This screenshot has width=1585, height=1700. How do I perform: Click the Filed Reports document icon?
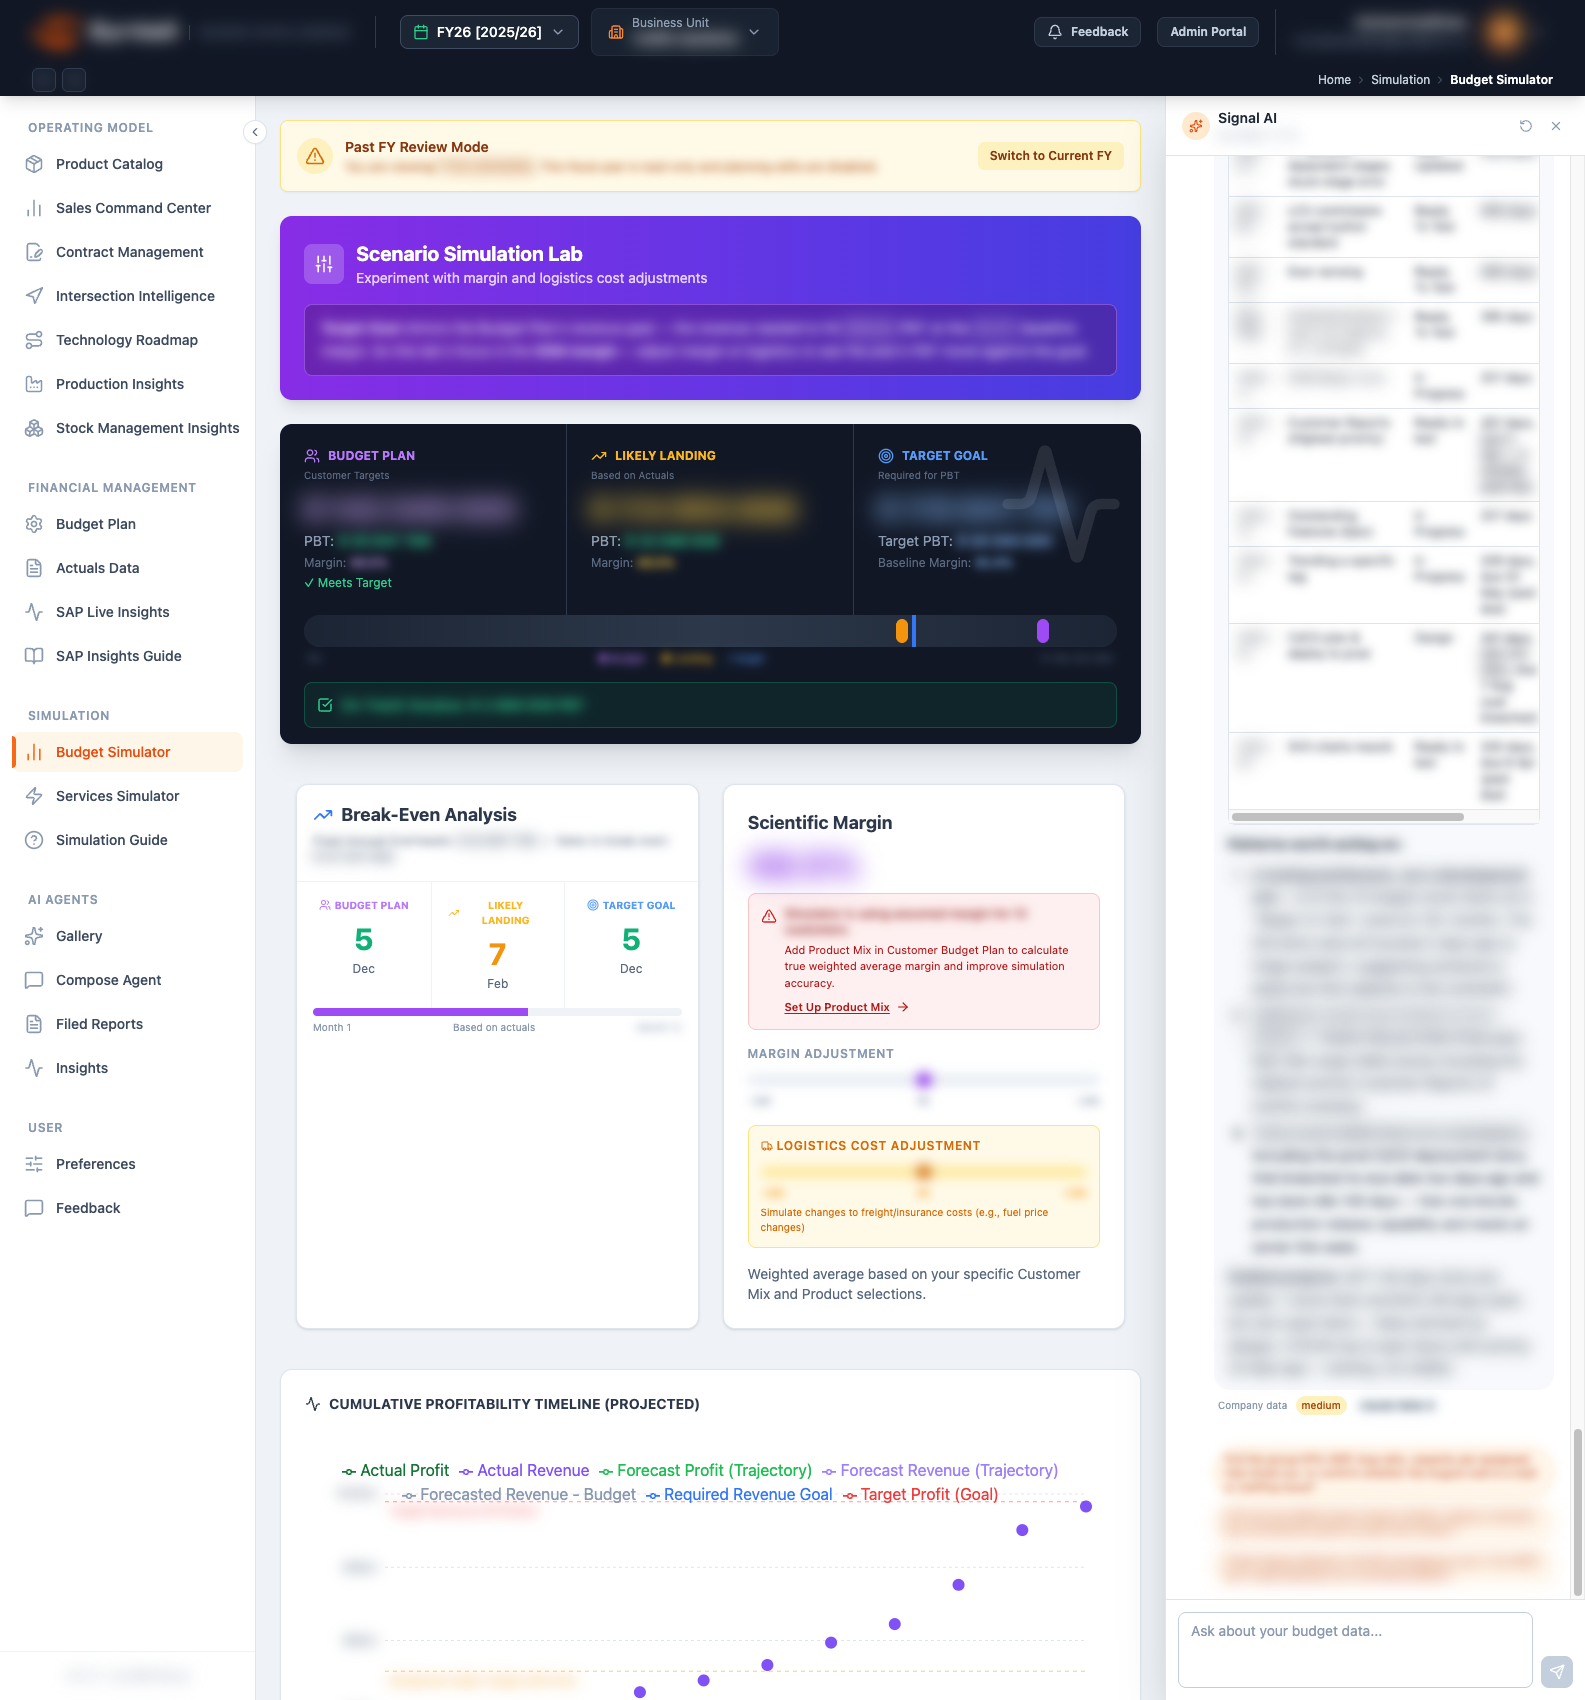(34, 1024)
